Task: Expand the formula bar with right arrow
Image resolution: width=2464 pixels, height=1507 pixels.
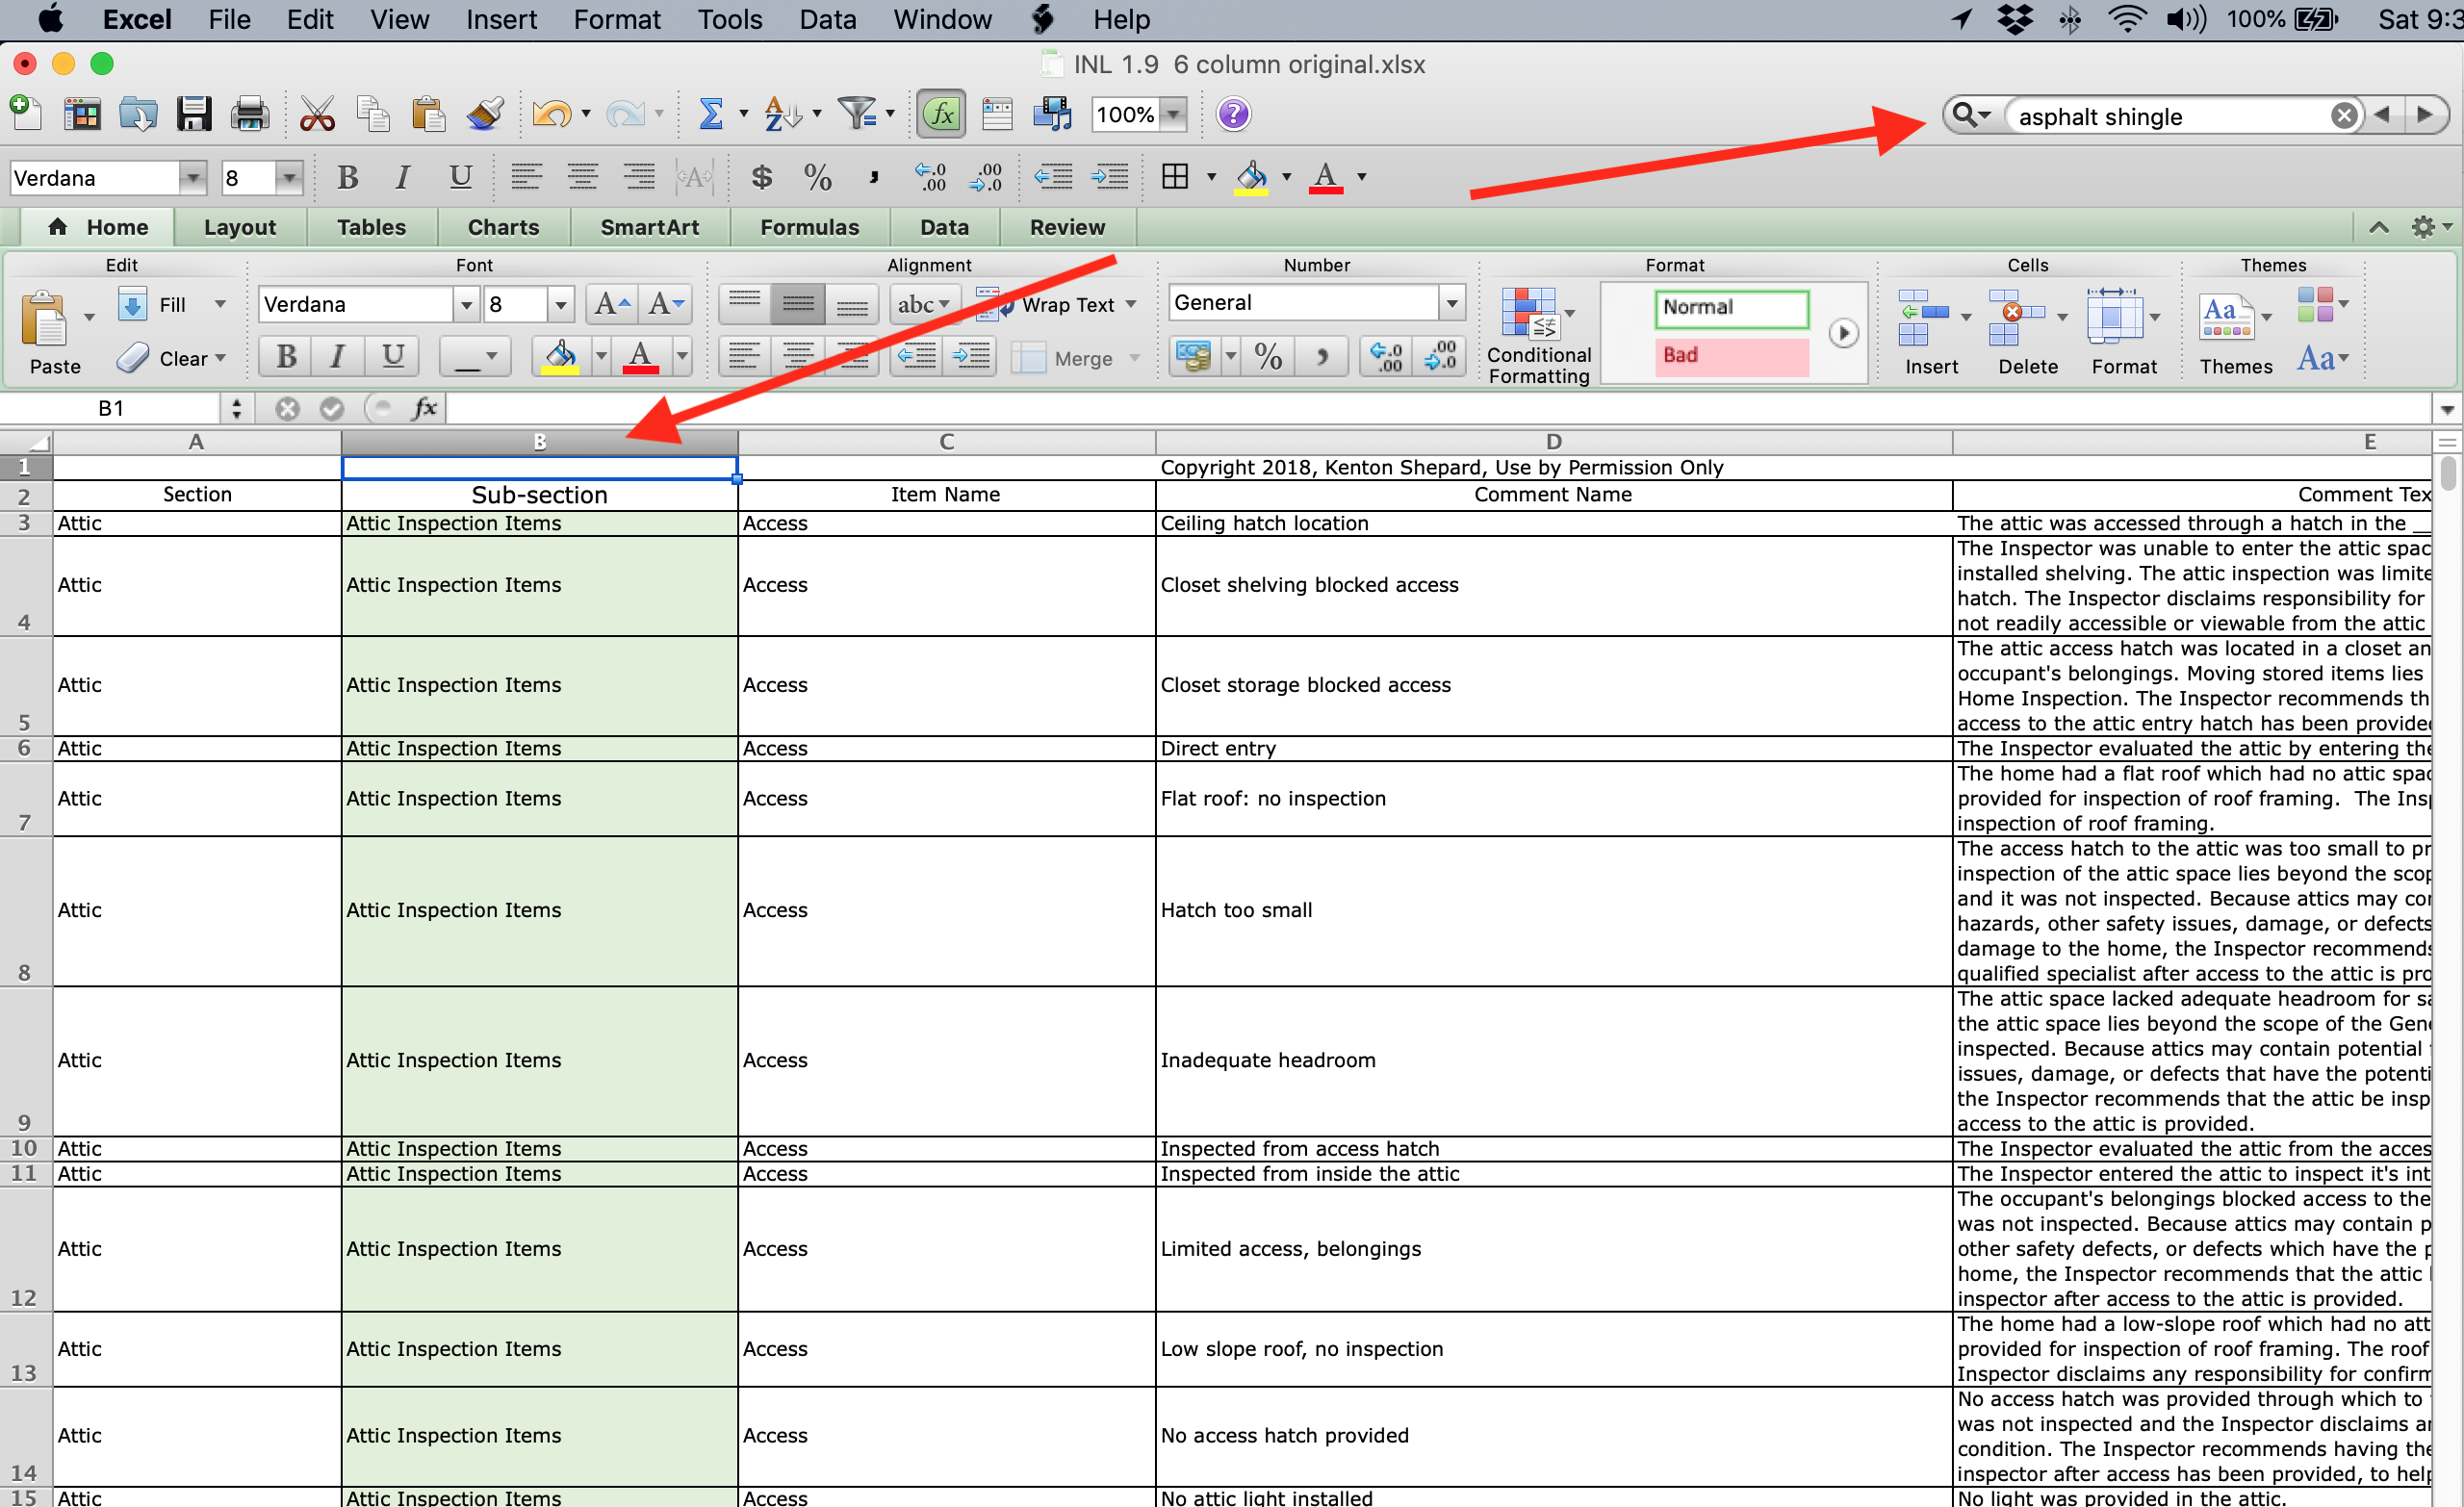Action: tap(2446, 409)
